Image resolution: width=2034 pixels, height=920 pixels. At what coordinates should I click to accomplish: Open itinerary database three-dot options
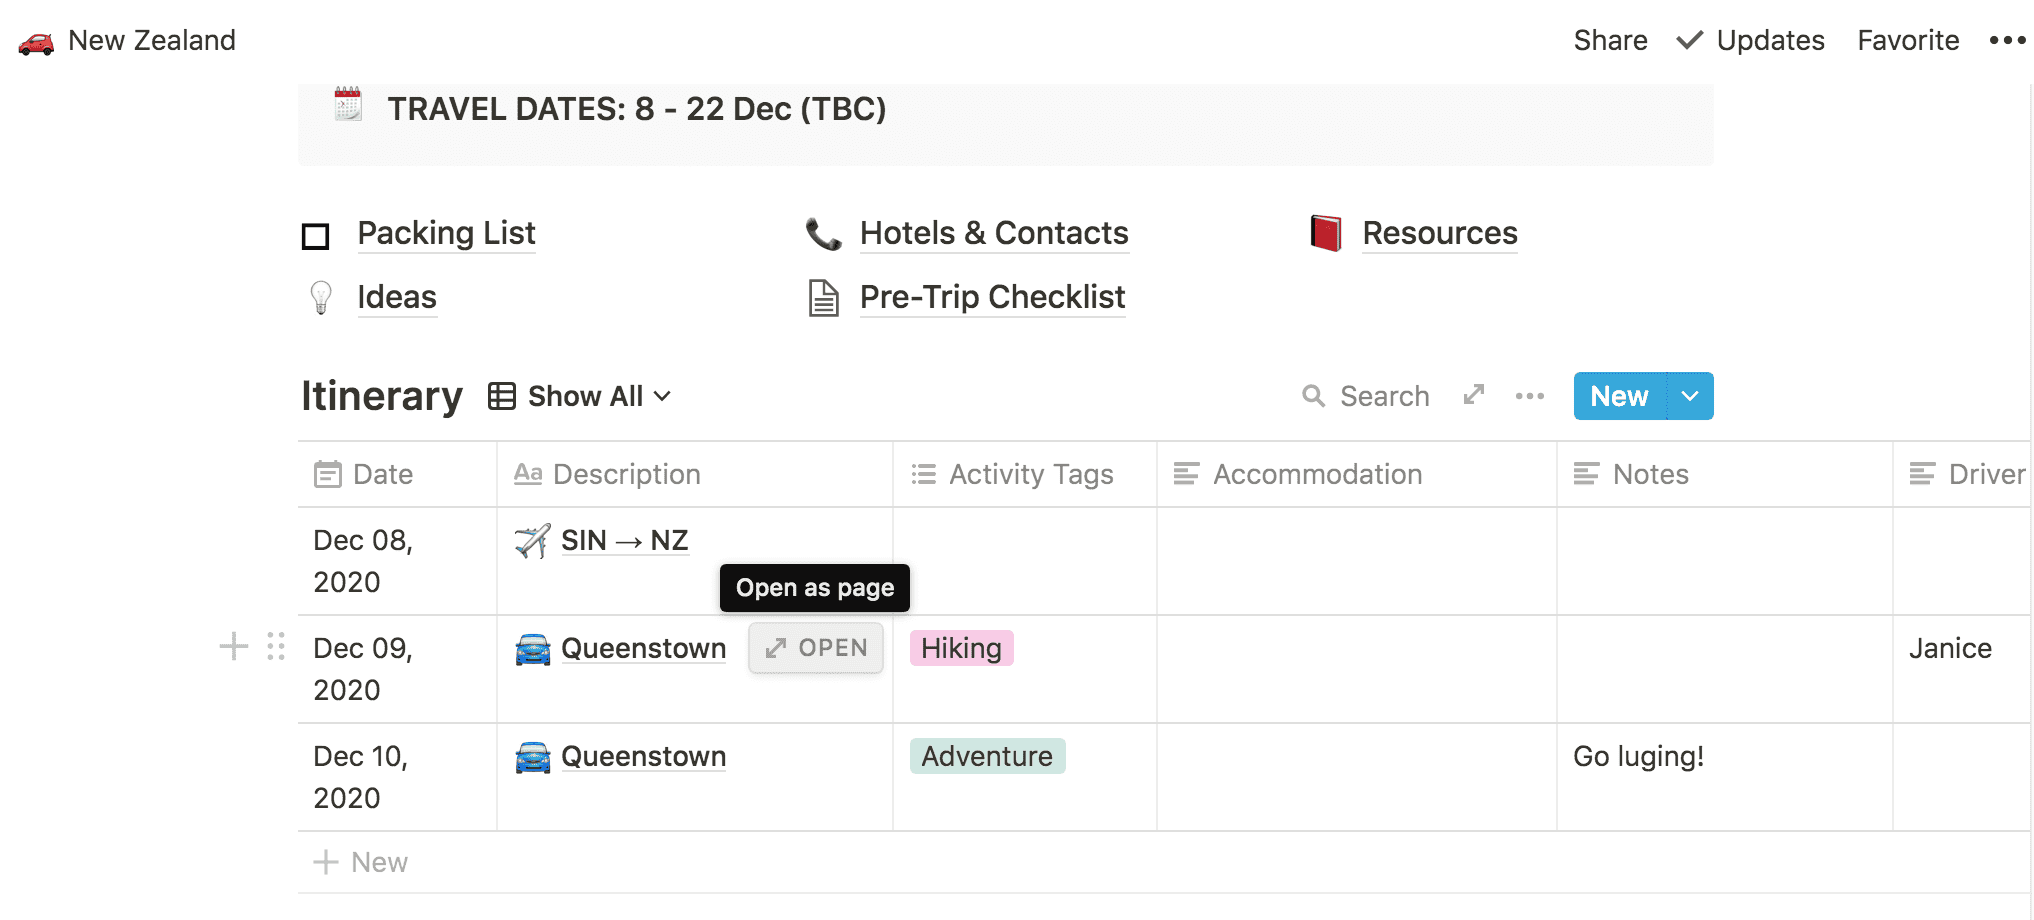click(1529, 397)
